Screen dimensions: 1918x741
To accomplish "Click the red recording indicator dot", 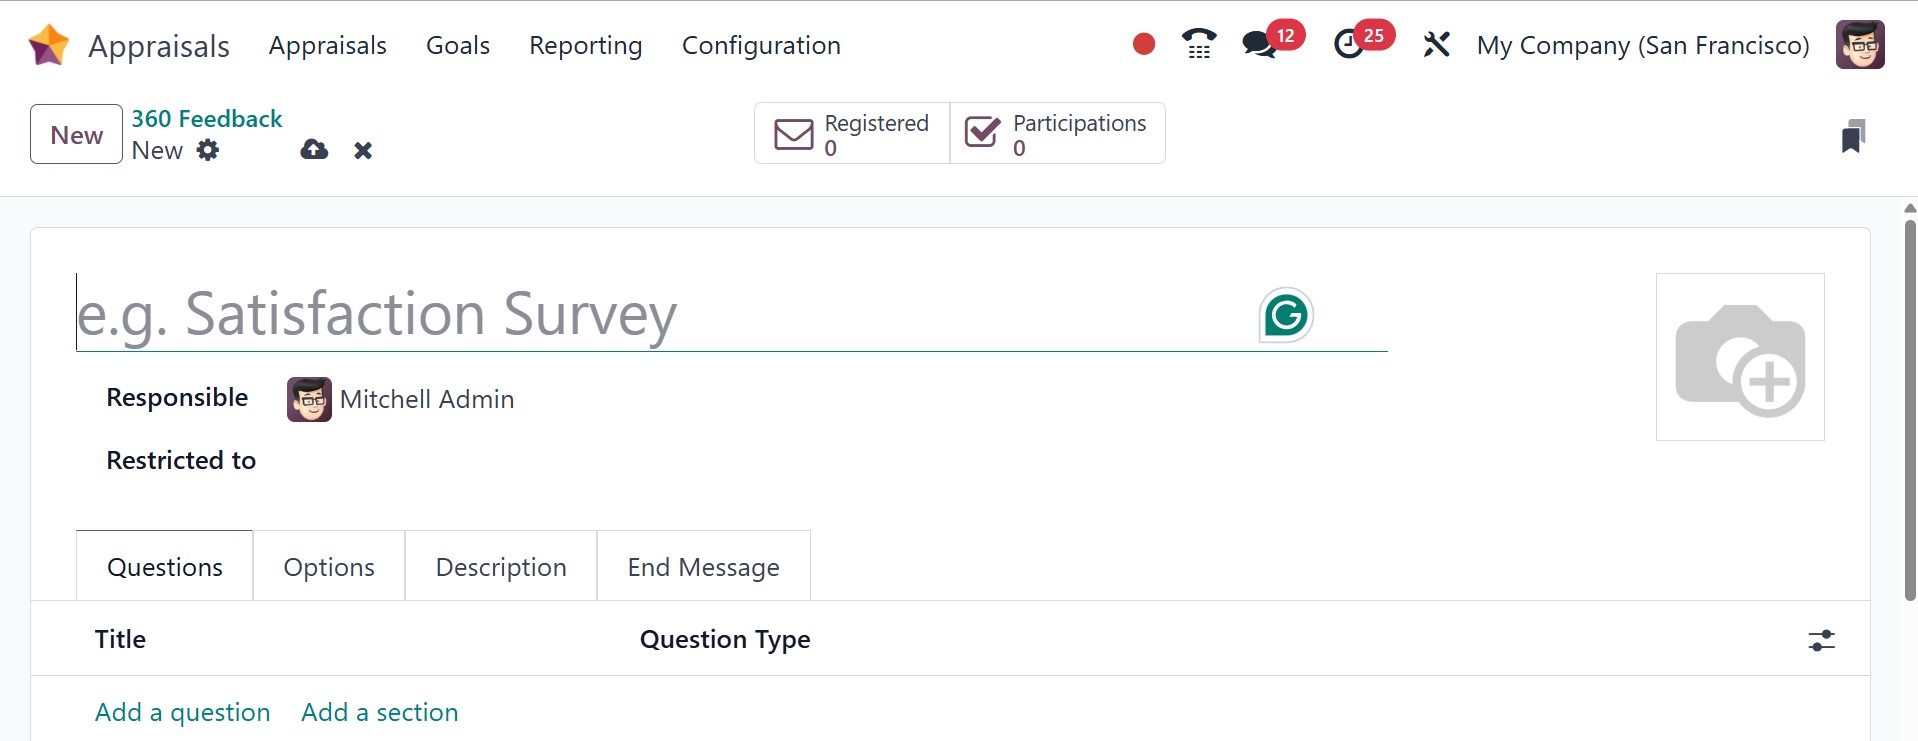I will pos(1144,44).
